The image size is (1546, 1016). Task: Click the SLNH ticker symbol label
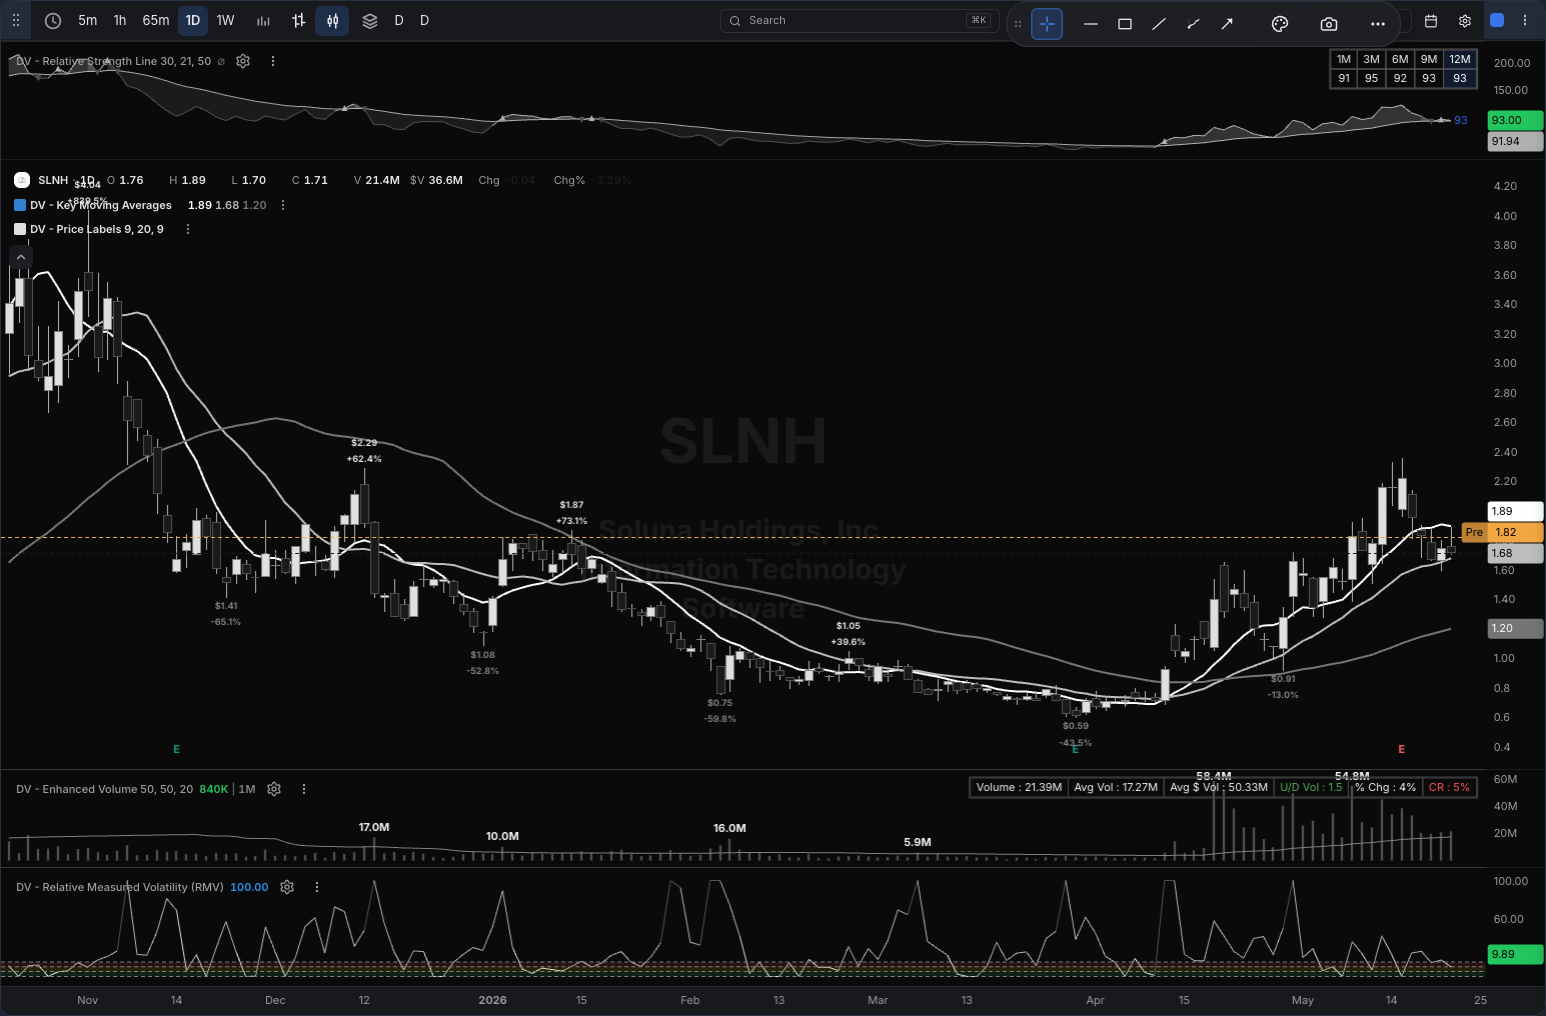[53, 180]
